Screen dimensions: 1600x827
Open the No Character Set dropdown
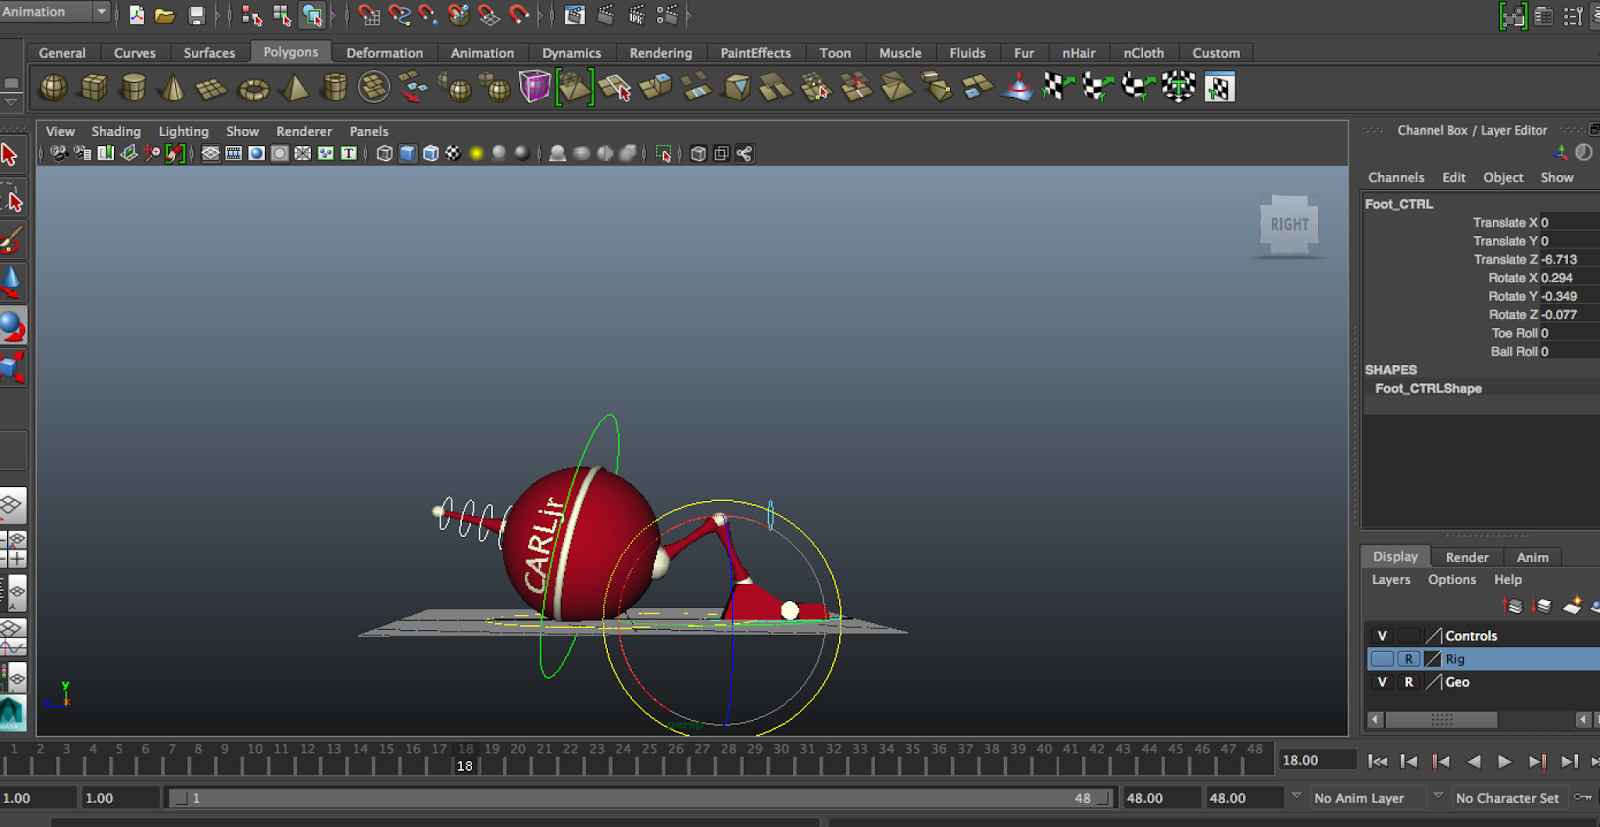[x=1438, y=797]
